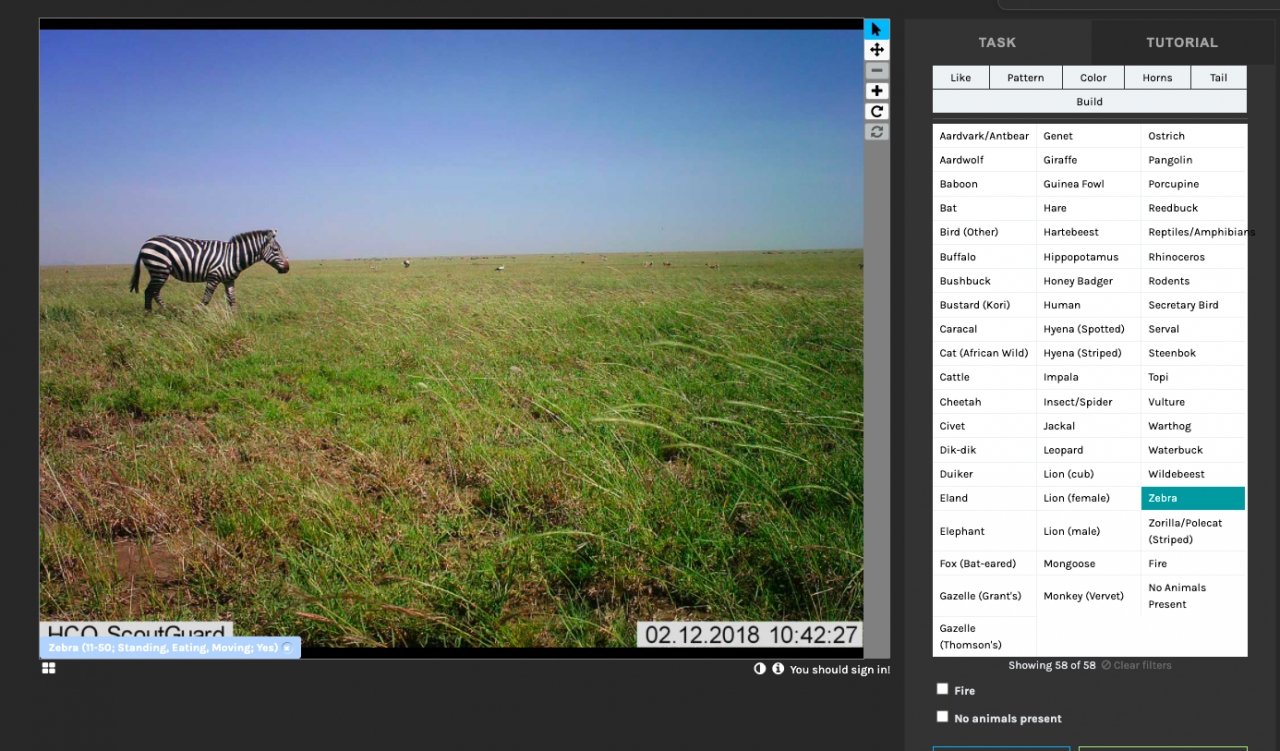Click the You should sign in message
Viewport: 1280px width, 751px height.
839,670
